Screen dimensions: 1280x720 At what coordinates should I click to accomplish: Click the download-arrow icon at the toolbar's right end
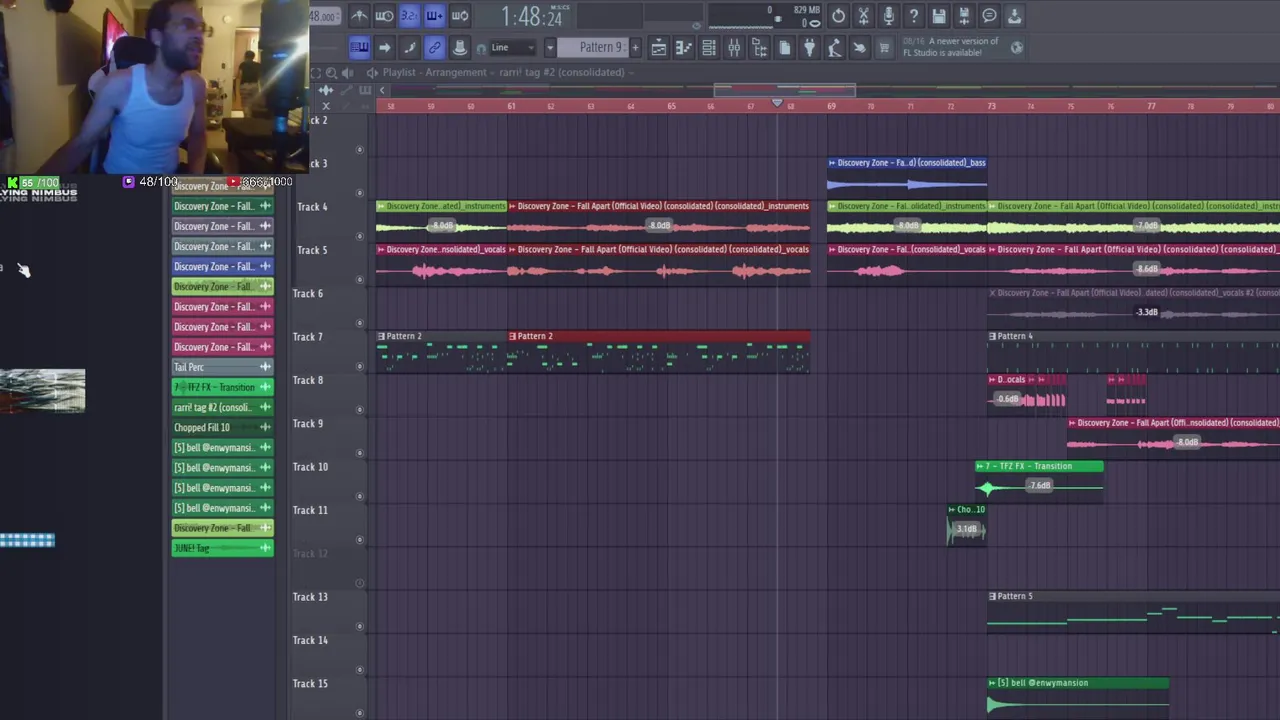tap(1014, 16)
